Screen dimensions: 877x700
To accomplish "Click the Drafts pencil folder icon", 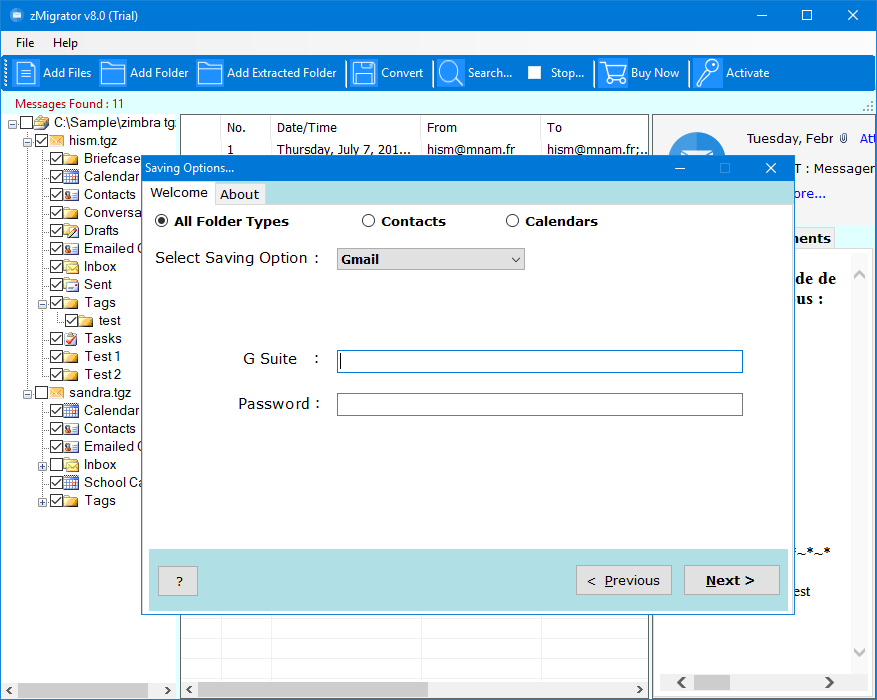I will [71, 230].
